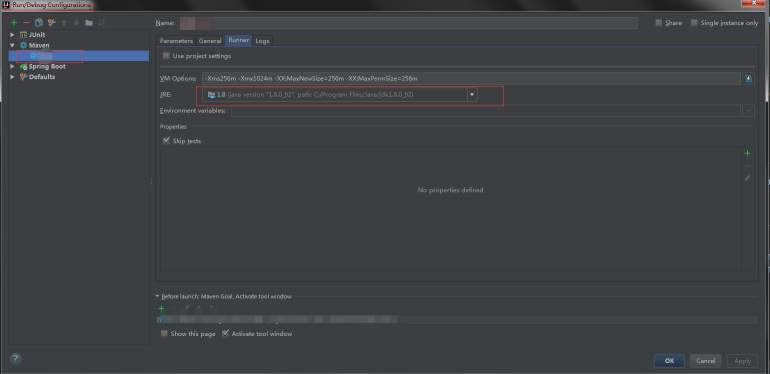The image size is (770, 374).
Task: Select the Spring Boot tree node
Action: click(47, 66)
